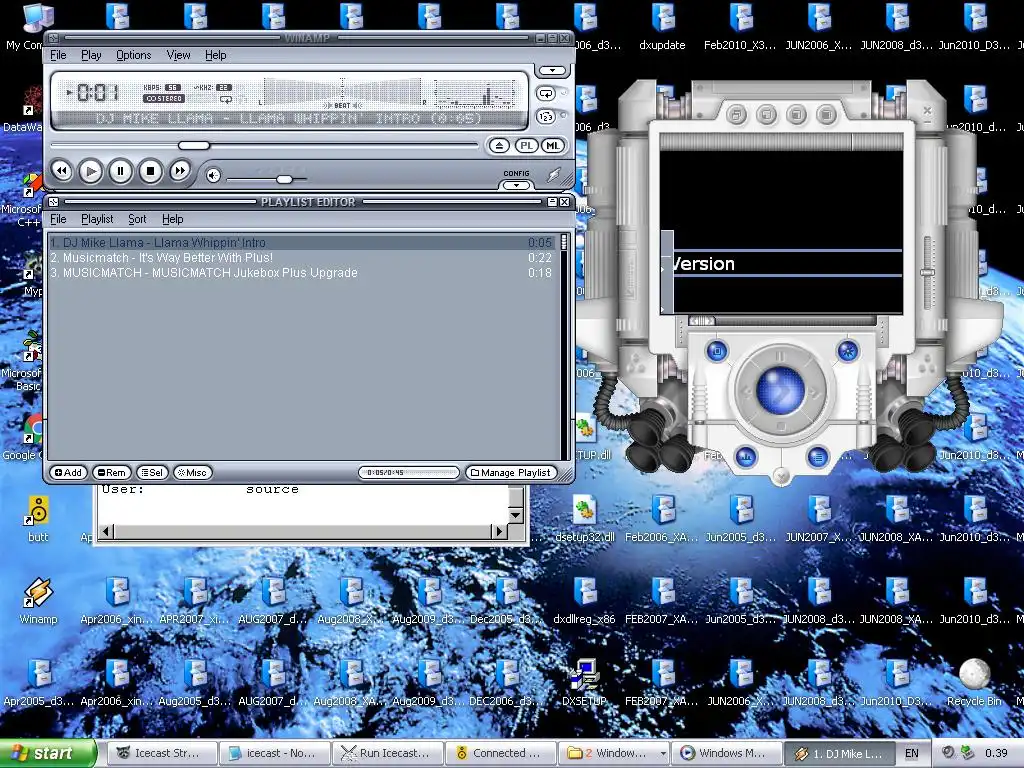Expand the grouped Window... taskbar dropdown
The width and height of the screenshot is (1024, 768).
pos(663,753)
